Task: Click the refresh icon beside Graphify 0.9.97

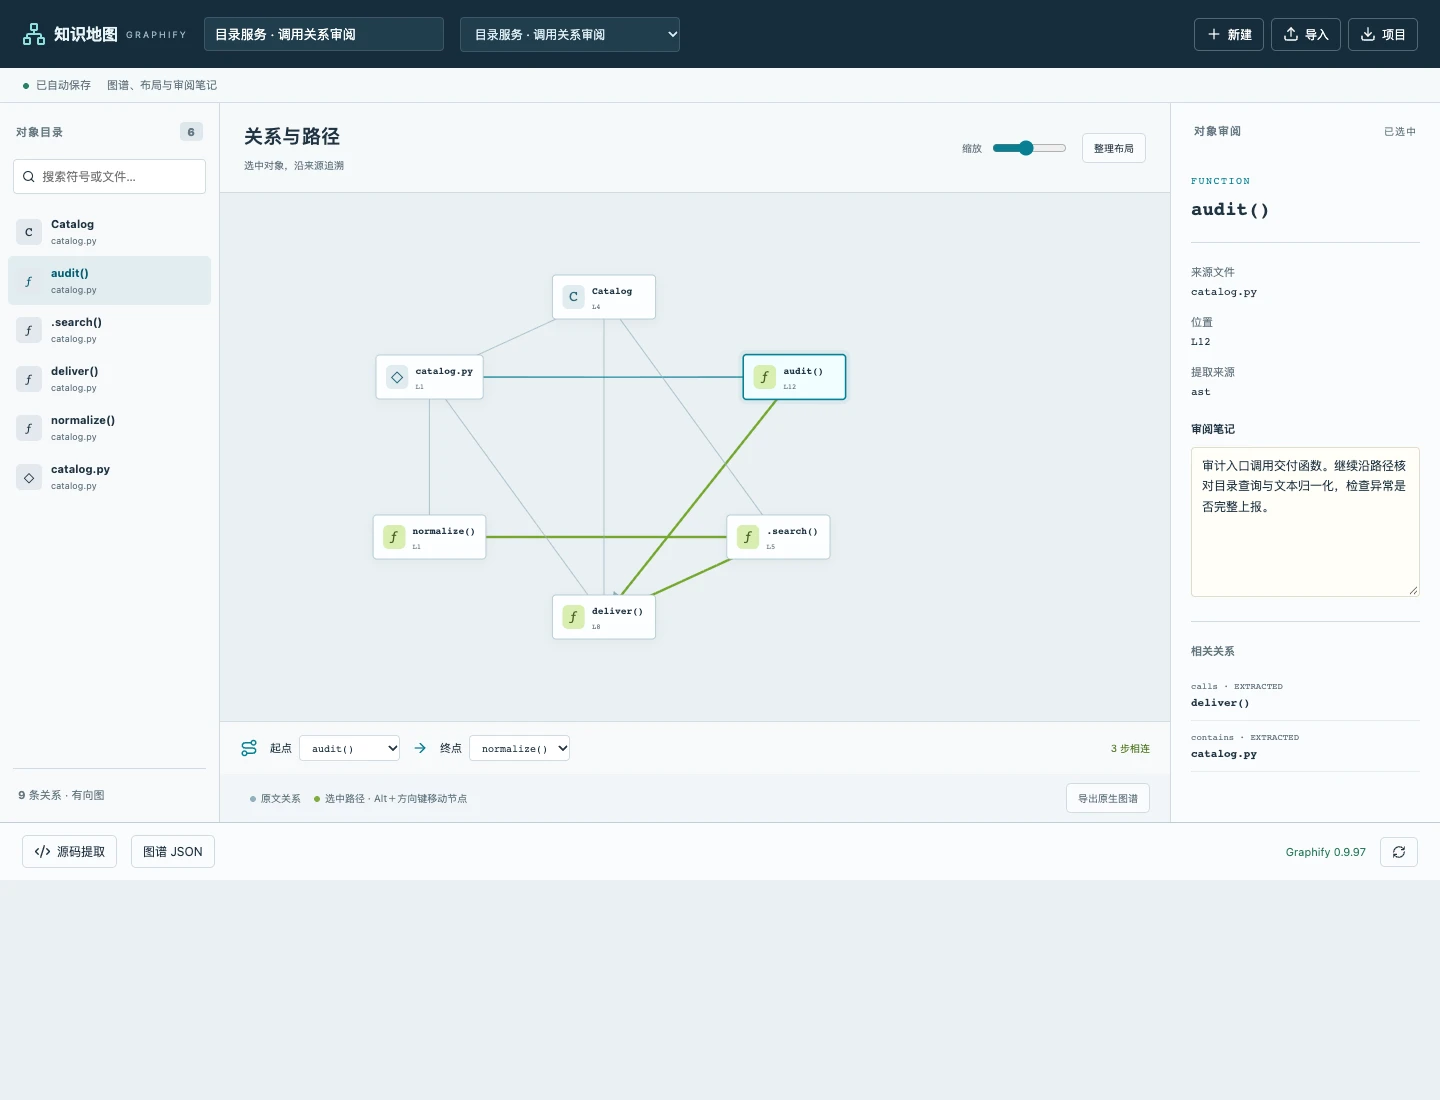Action: tap(1399, 852)
